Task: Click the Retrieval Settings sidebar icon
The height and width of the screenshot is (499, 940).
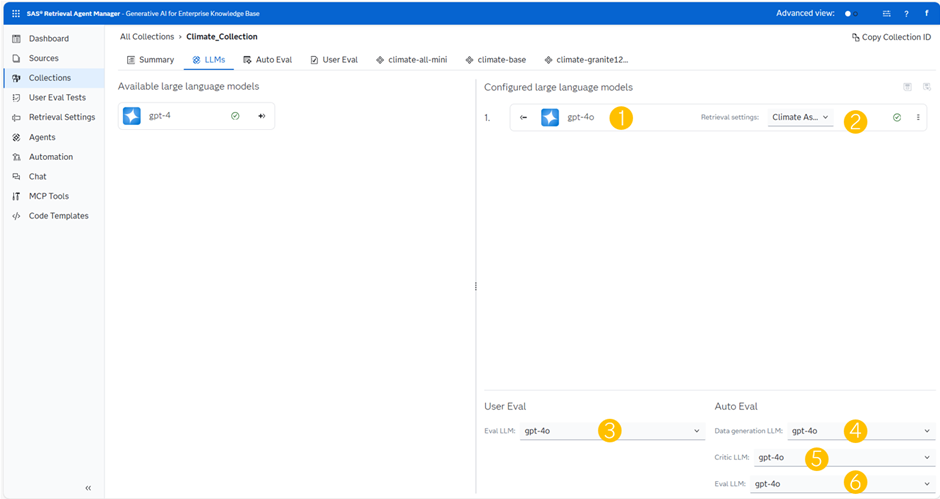Action: pyautogui.click(x=16, y=118)
